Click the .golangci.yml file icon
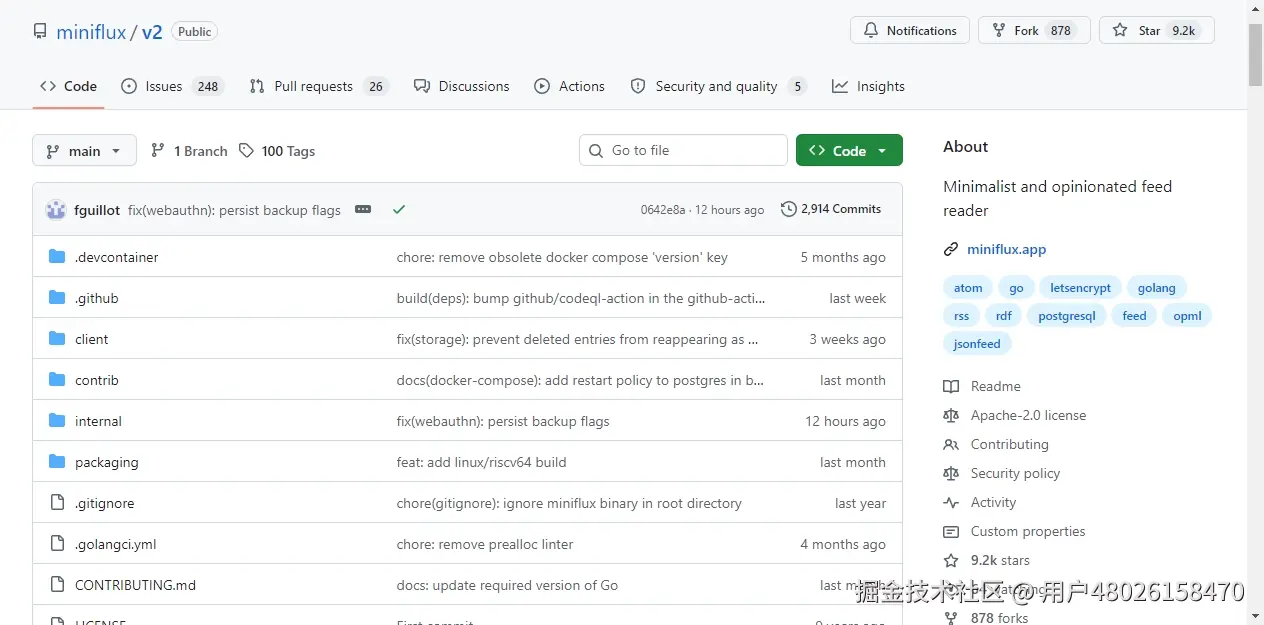 pos(57,544)
